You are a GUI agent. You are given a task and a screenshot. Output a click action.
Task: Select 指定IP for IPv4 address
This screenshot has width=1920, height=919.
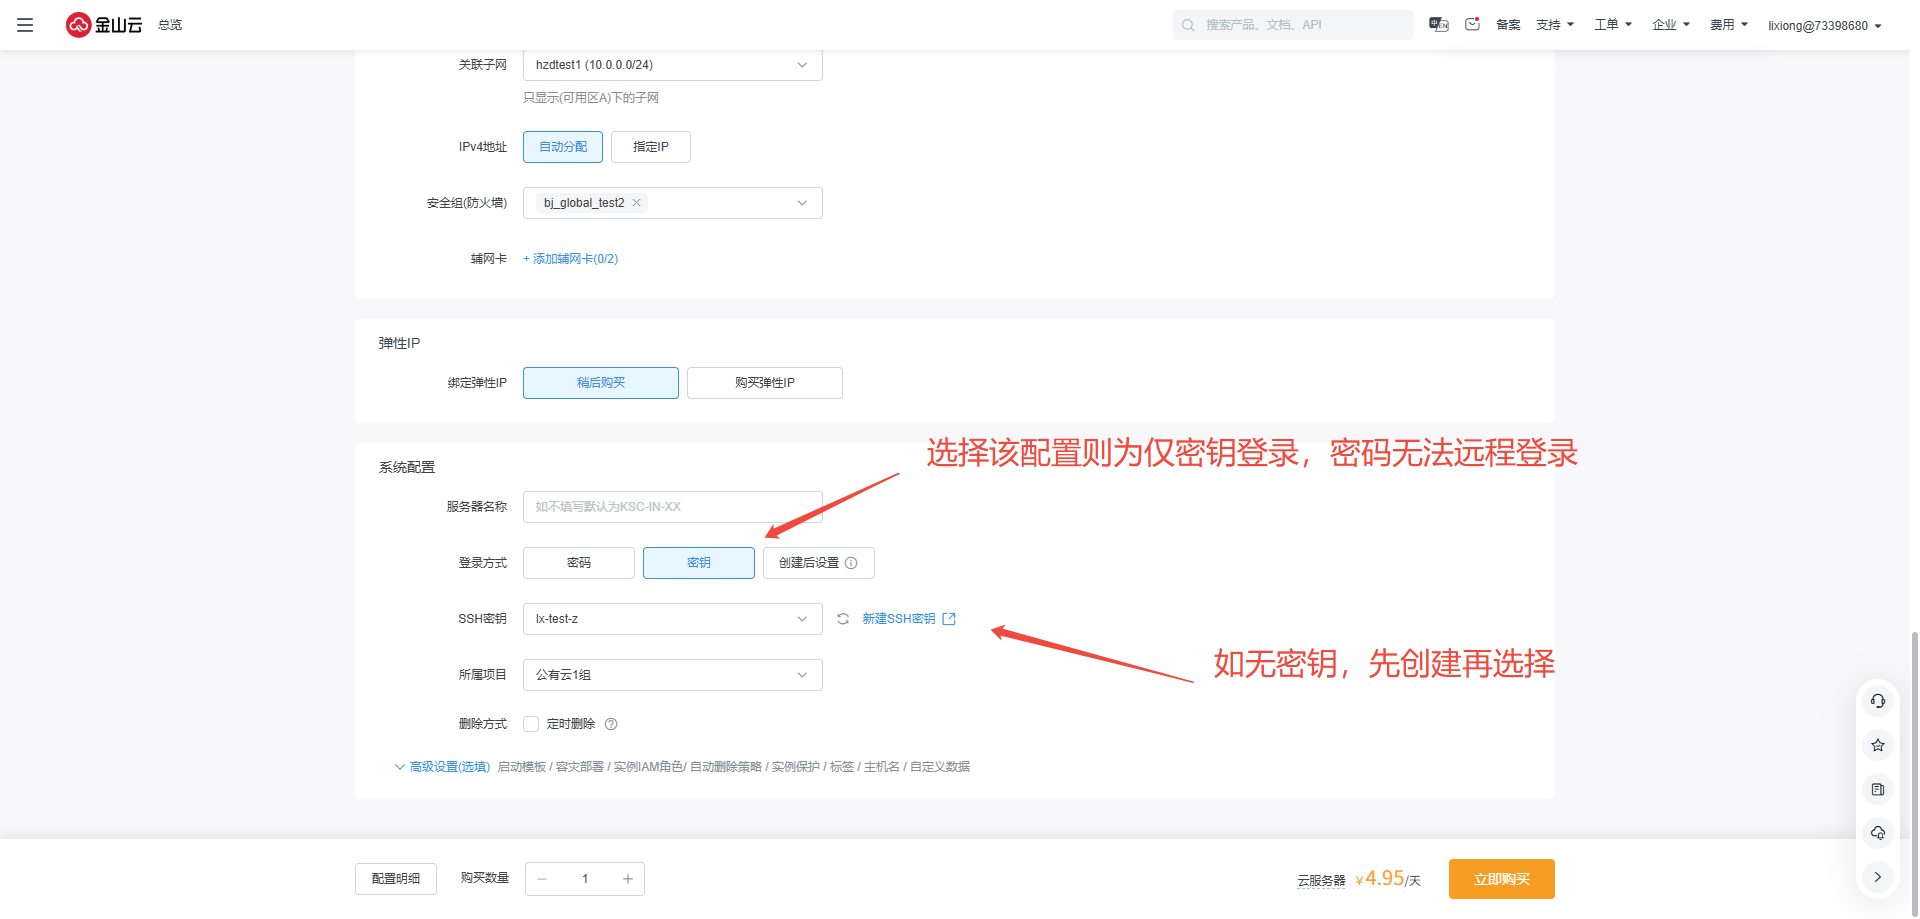651,147
